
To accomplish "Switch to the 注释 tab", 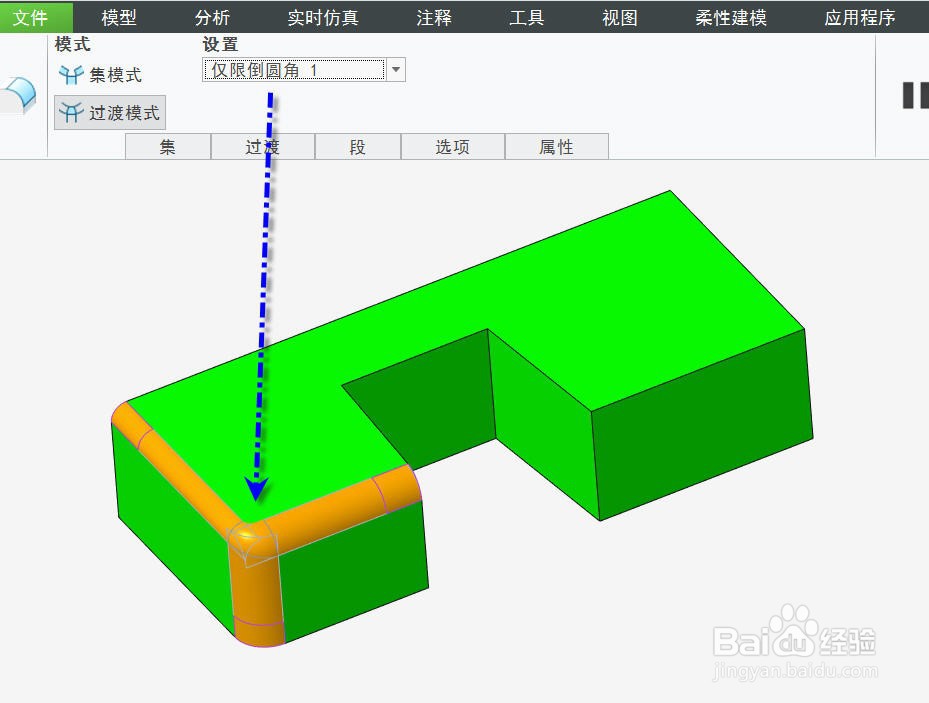I will [x=434, y=17].
